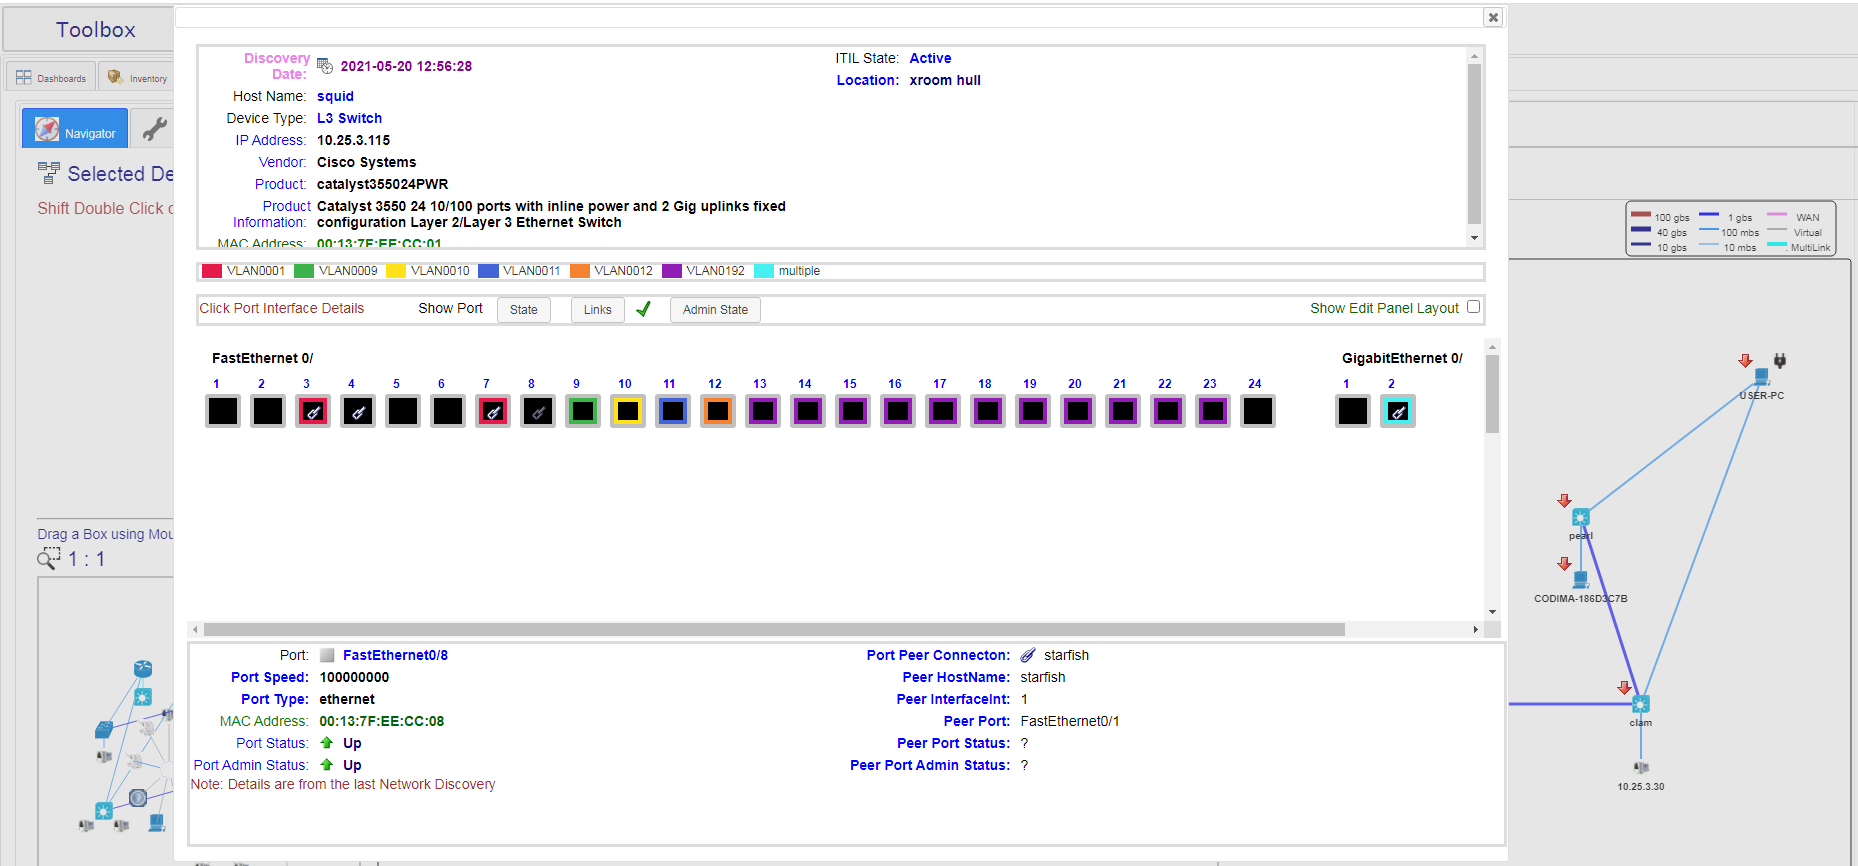Select FastEthernet port 3 icon
The height and width of the screenshot is (866, 1858).
click(x=313, y=411)
